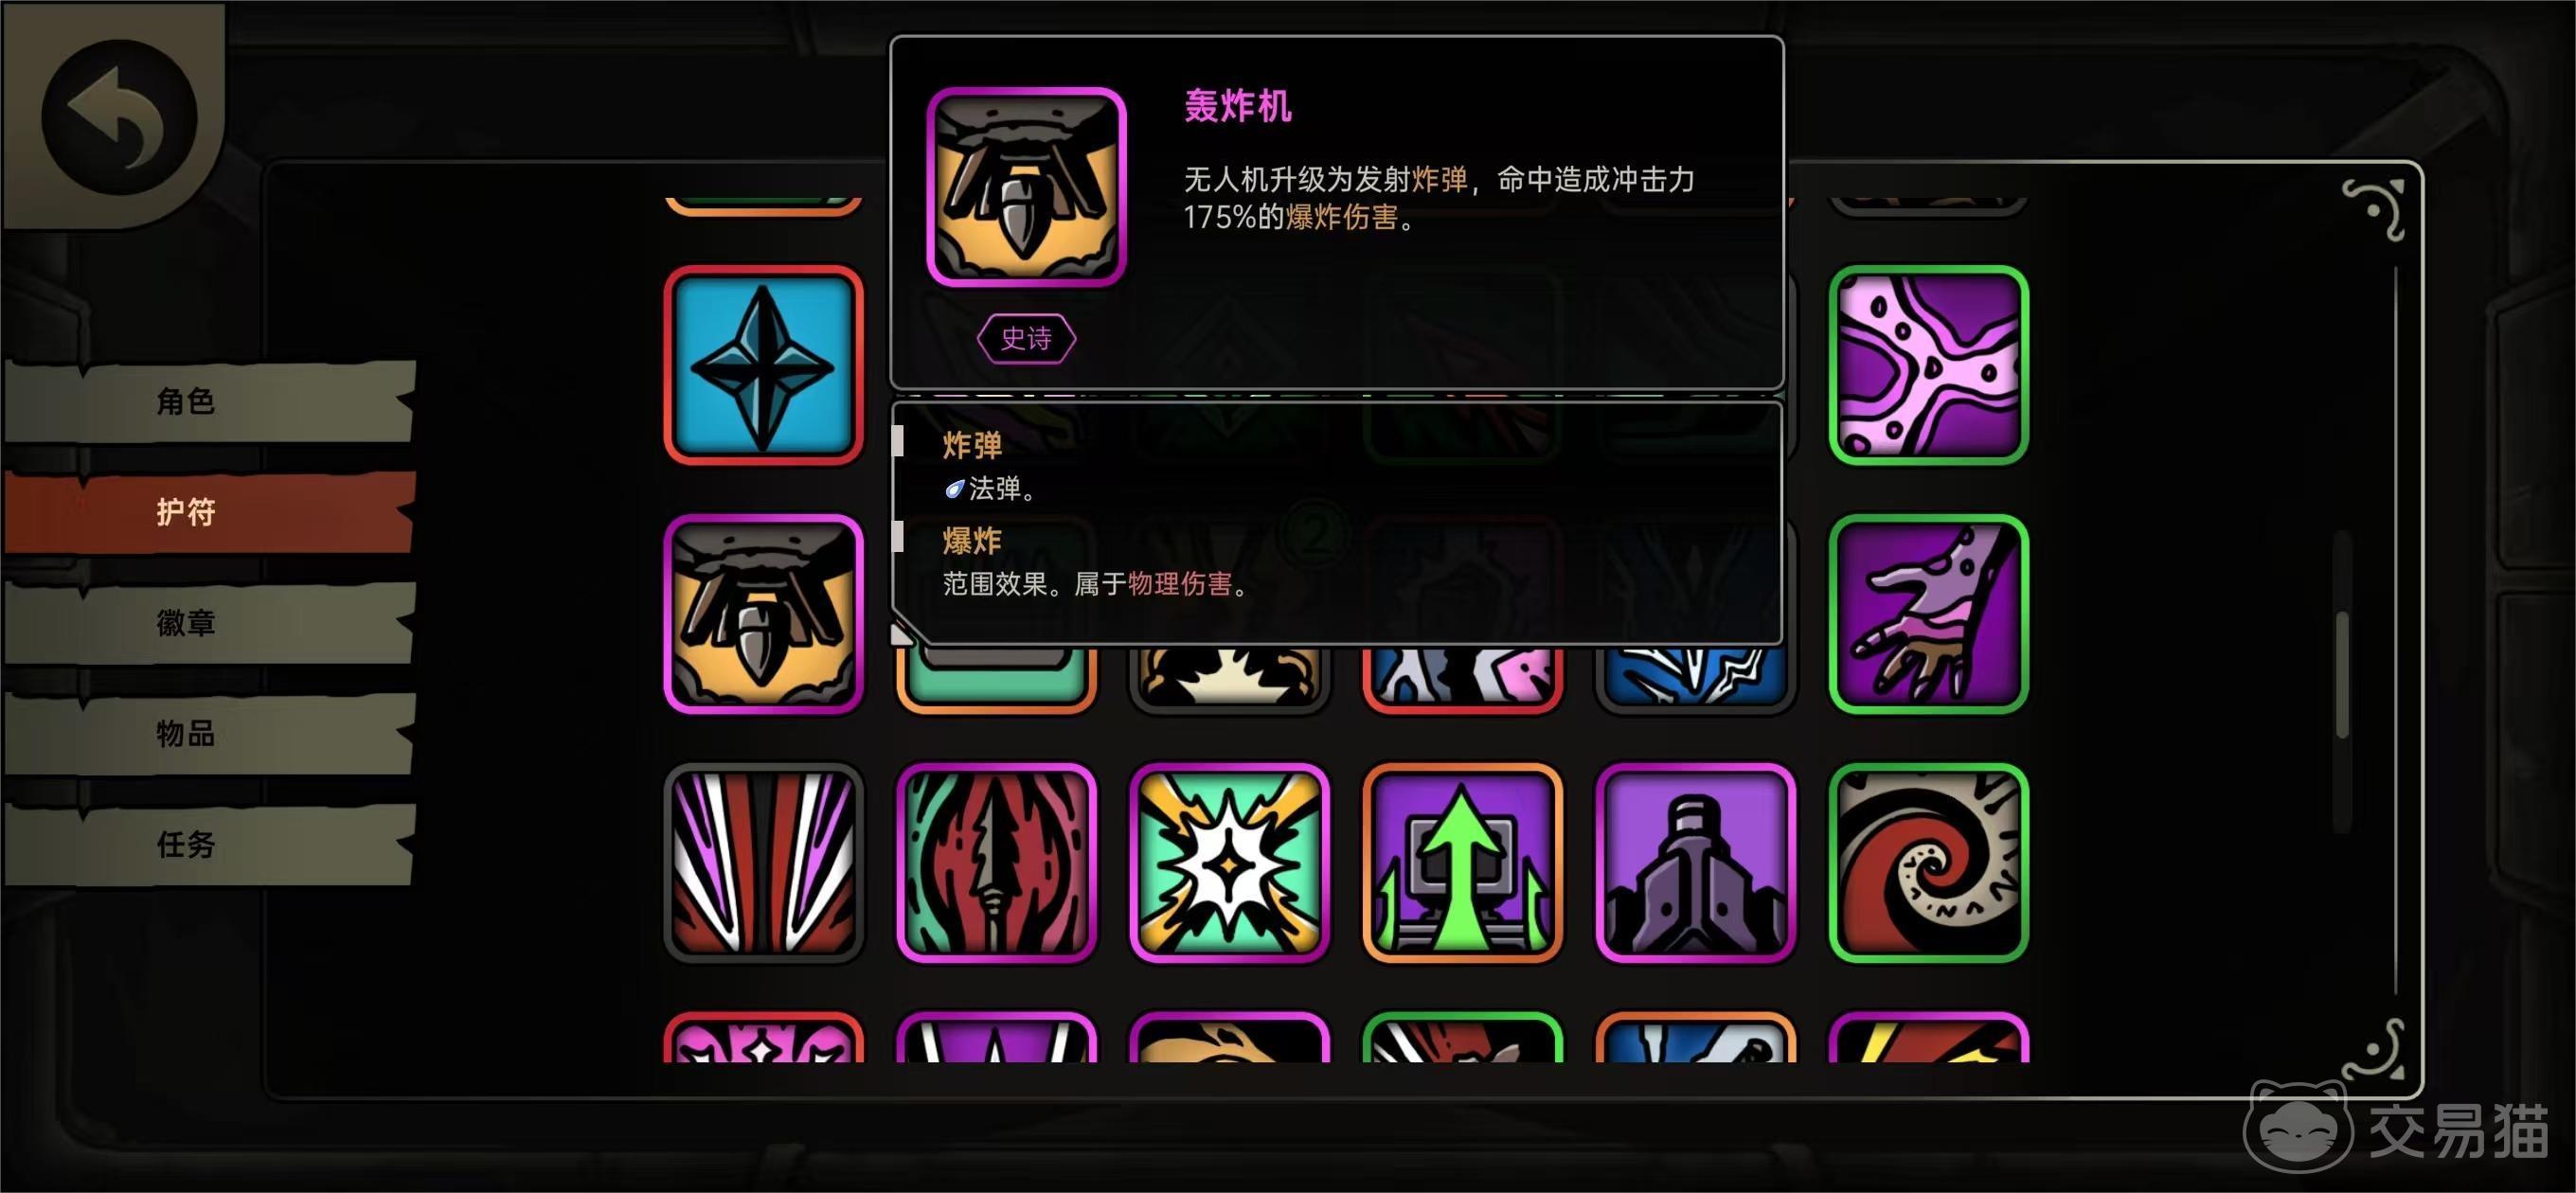Select the red spiral vortex talisman
2576x1193 pixels.
pyautogui.click(x=1928, y=863)
